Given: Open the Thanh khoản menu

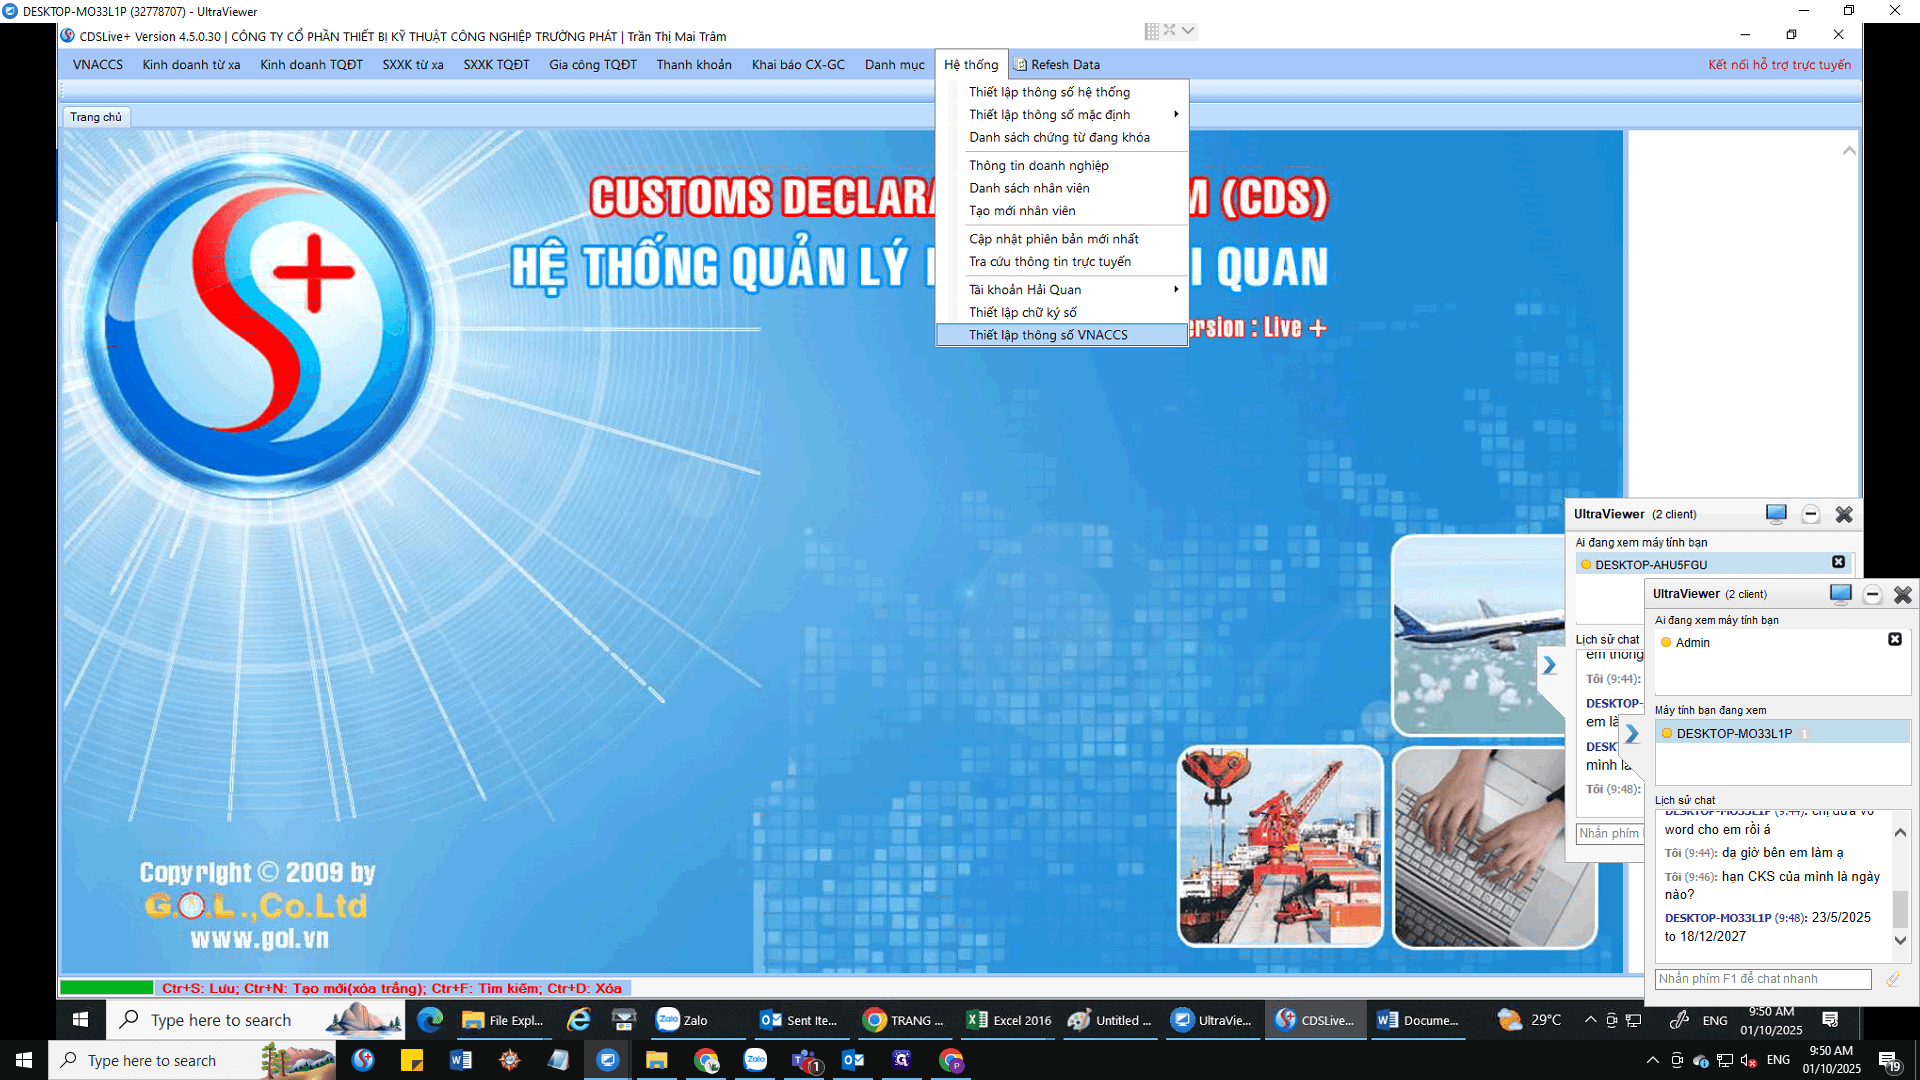Looking at the screenshot, I should click(x=694, y=65).
